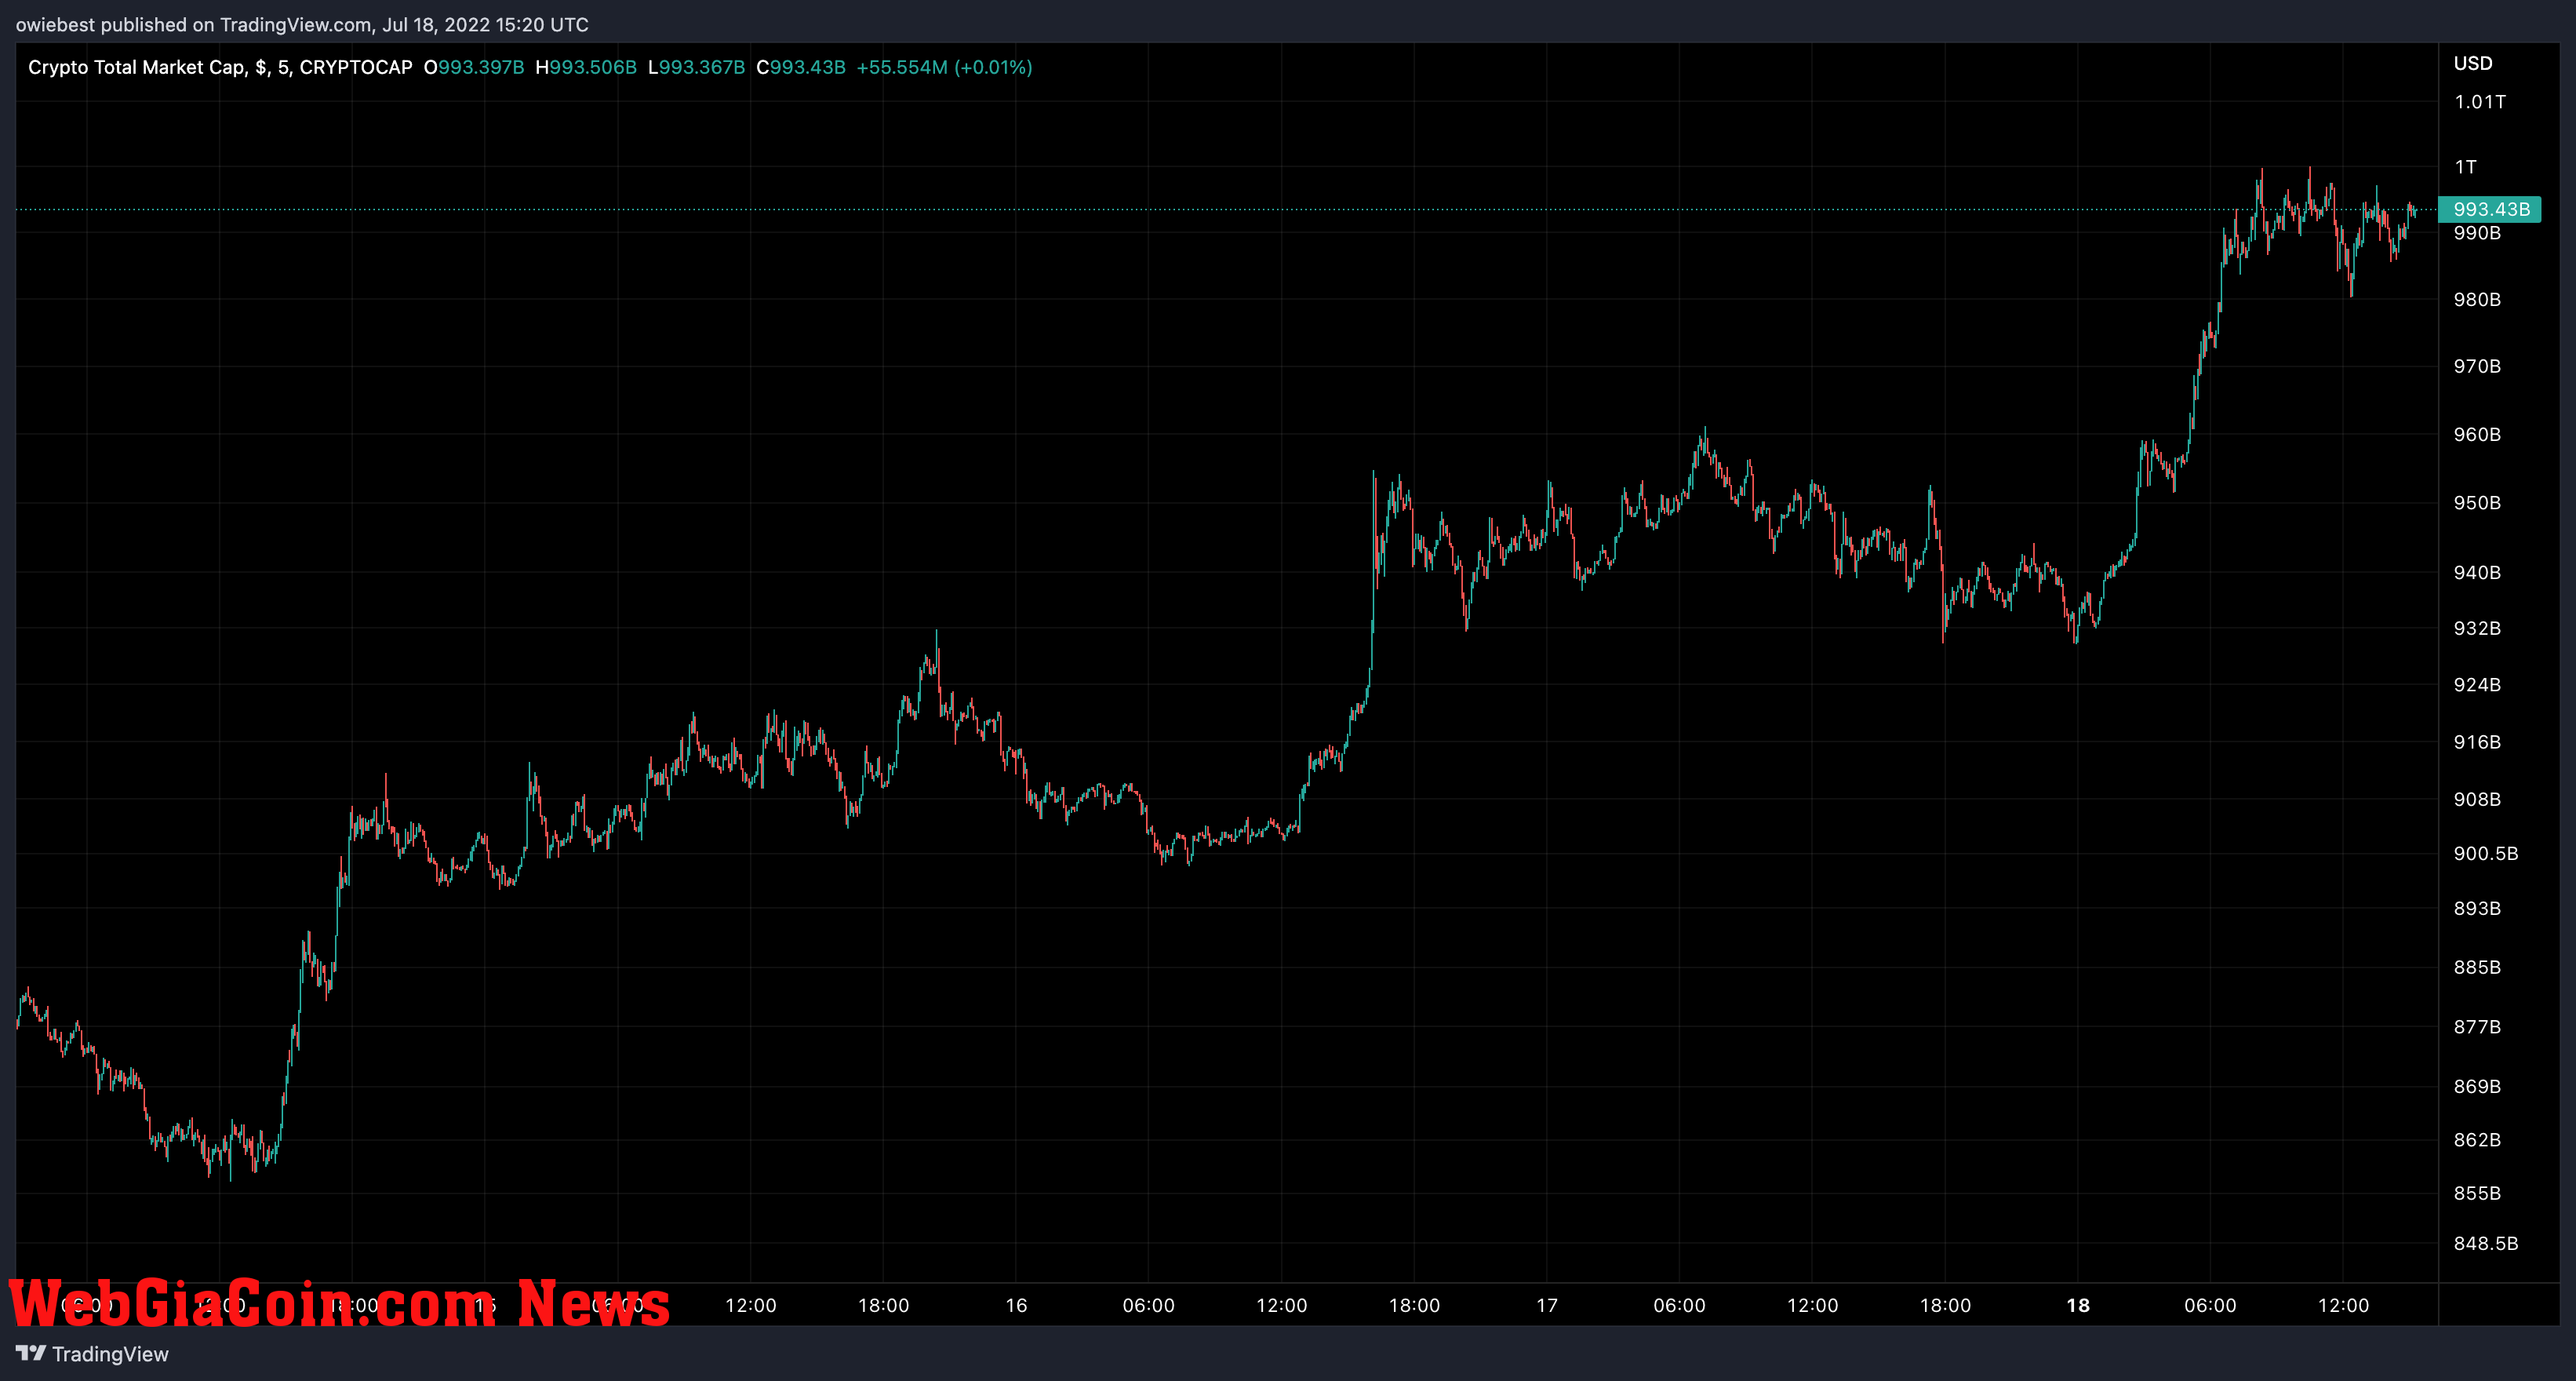Click the open value O993.397B
The height and width of the screenshot is (1381, 2576).
pos(474,67)
